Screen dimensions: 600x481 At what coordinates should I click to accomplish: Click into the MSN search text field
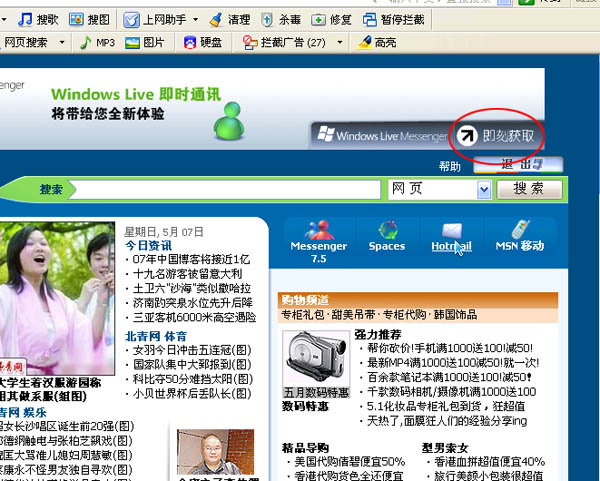(x=225, y=189)
